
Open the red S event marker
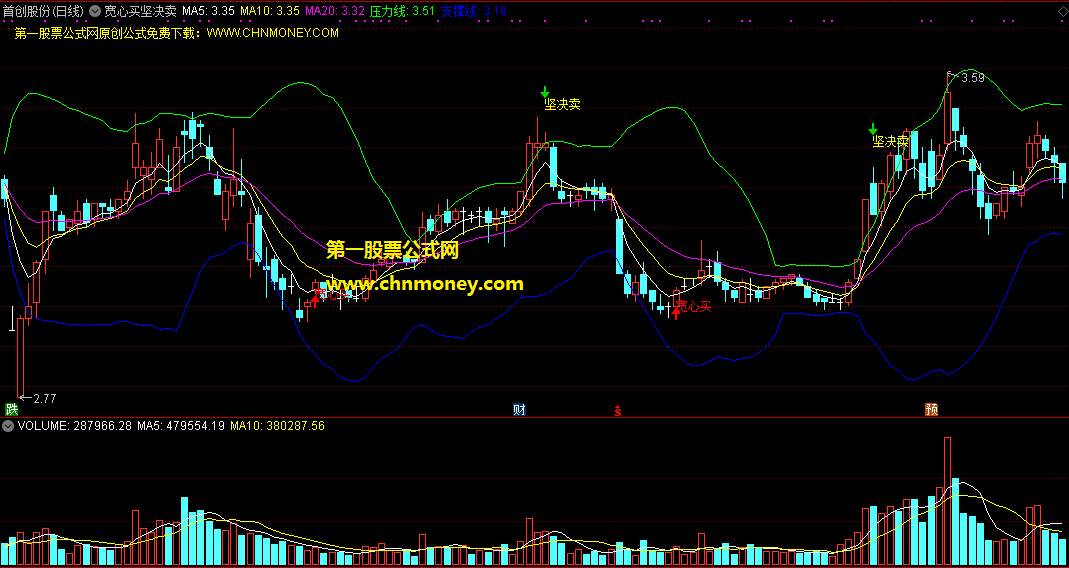pos(618,410)
